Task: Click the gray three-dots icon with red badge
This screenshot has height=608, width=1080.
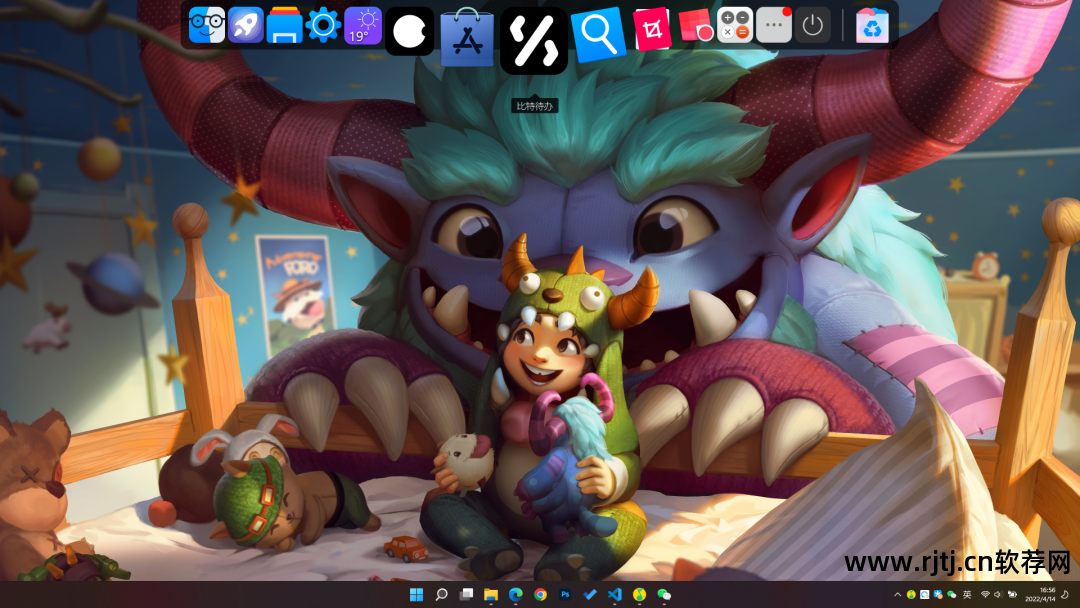Action: [x=773, y=25]
